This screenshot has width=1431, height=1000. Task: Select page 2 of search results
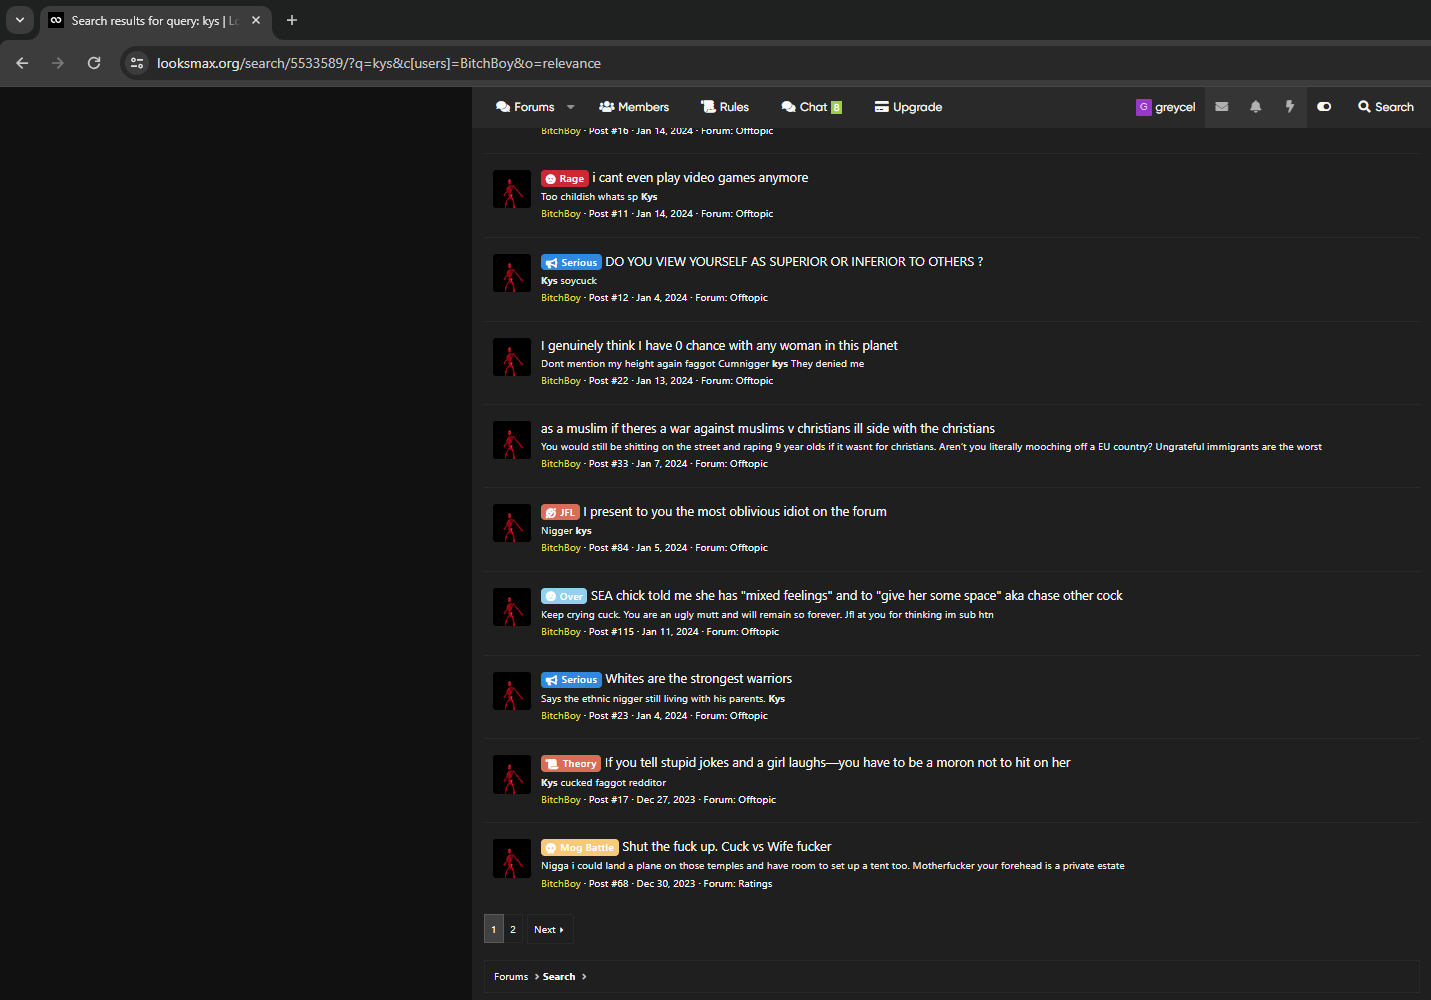pos(513,930)
